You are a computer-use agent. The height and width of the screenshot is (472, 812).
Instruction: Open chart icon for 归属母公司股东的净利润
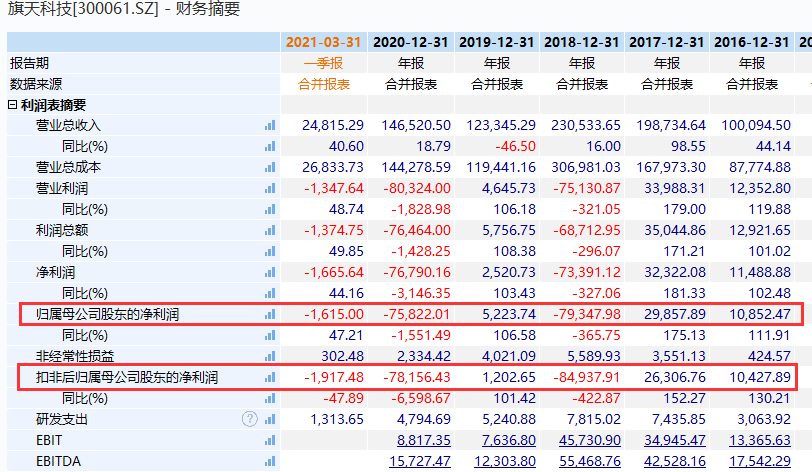point(269,314)
